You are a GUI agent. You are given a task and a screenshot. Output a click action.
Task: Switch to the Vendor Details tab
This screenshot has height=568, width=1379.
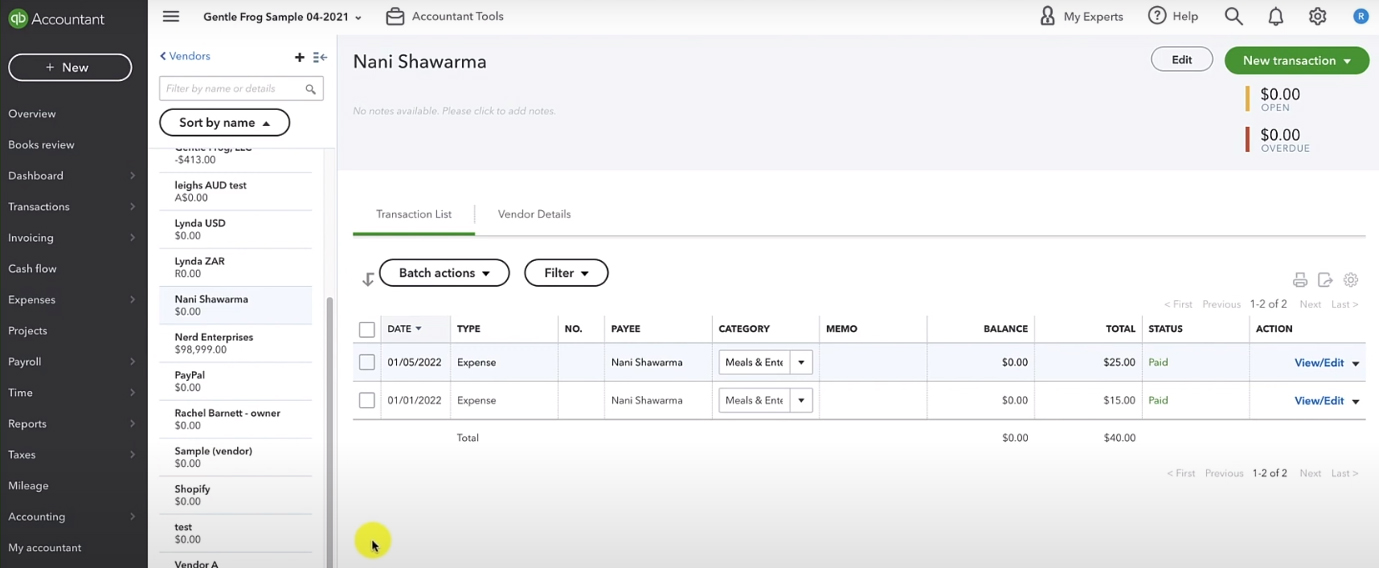pos(534,214)
